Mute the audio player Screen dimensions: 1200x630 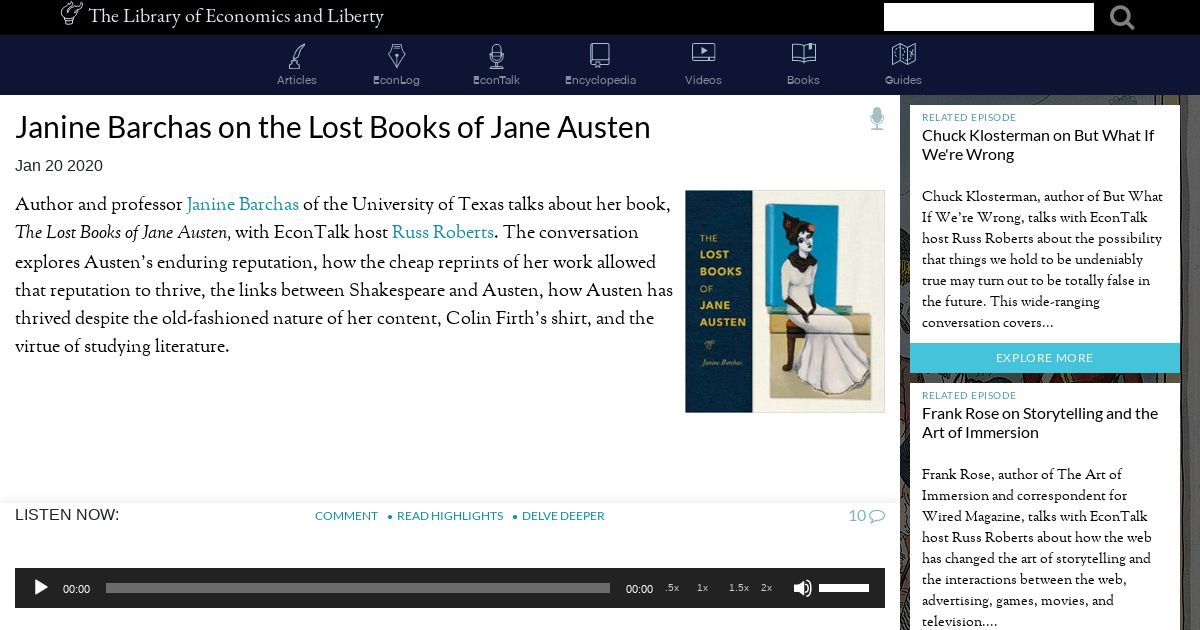click(802, 588)
